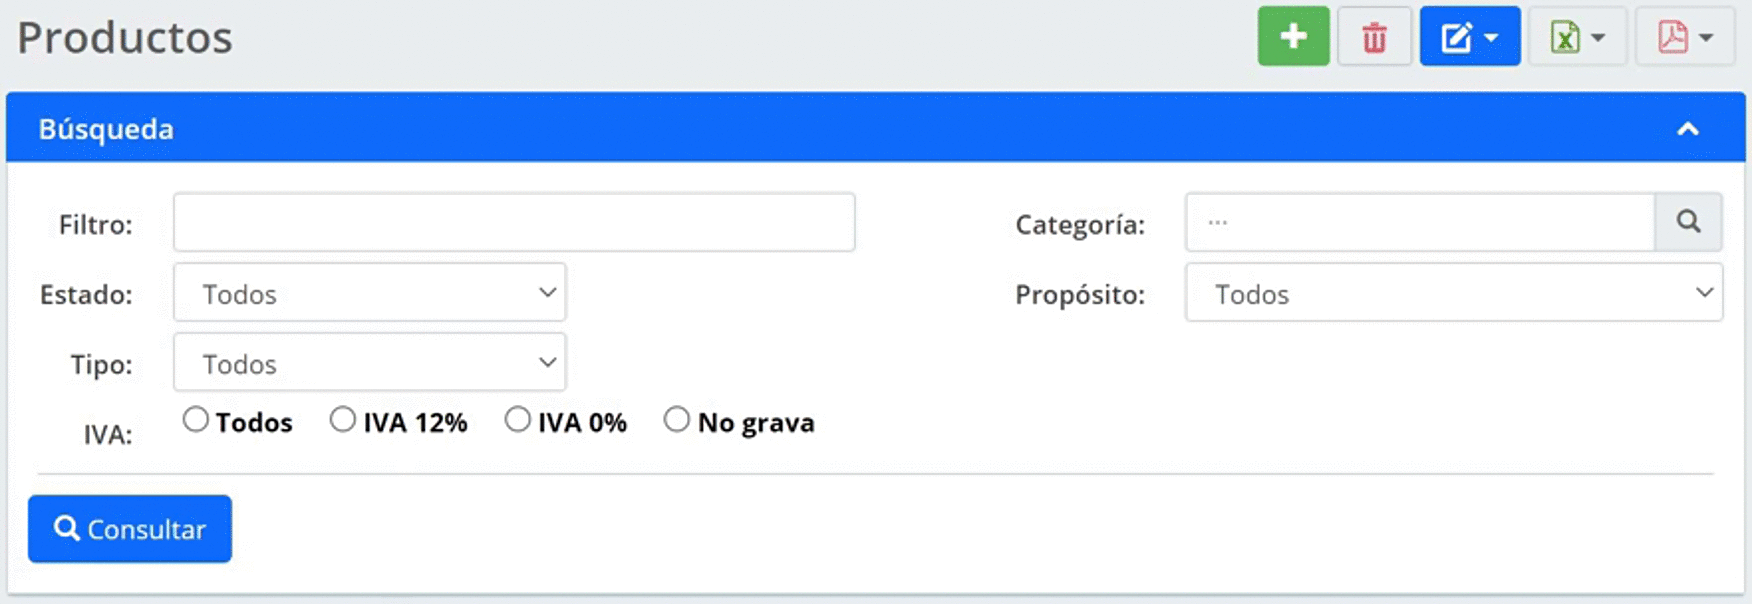Click the Categoría magnifier search icon
The height and width of the screenshot is (604, 1752).
(1688, 222)
